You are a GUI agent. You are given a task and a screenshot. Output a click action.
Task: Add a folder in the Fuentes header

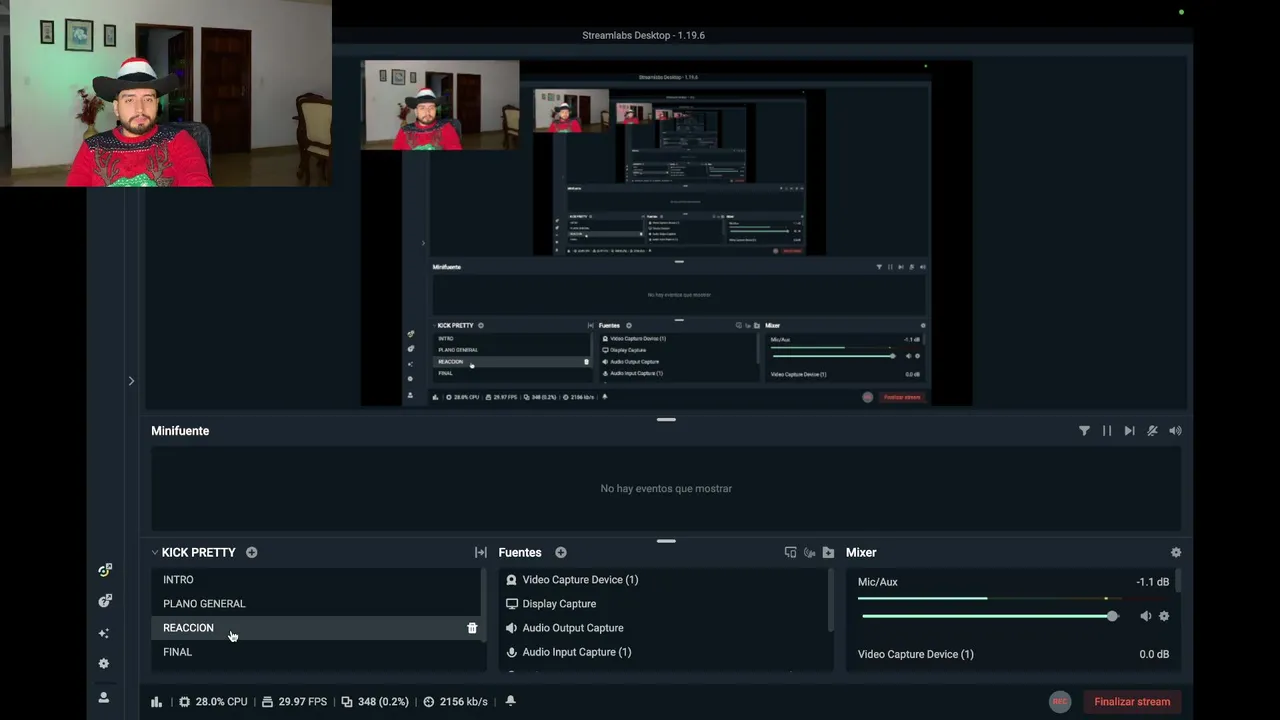(x=828, y=552)
